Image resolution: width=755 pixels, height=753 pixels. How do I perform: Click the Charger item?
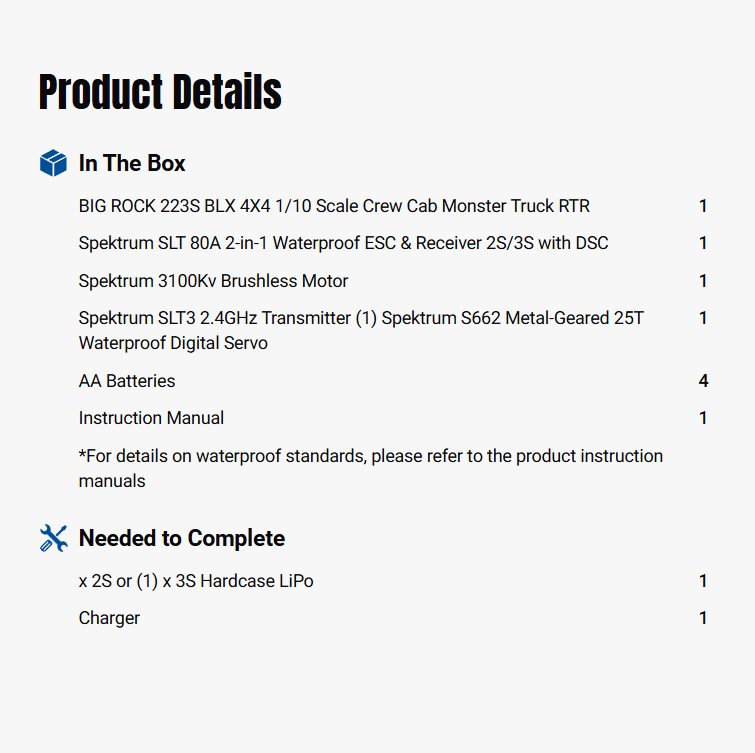point(109,618)
